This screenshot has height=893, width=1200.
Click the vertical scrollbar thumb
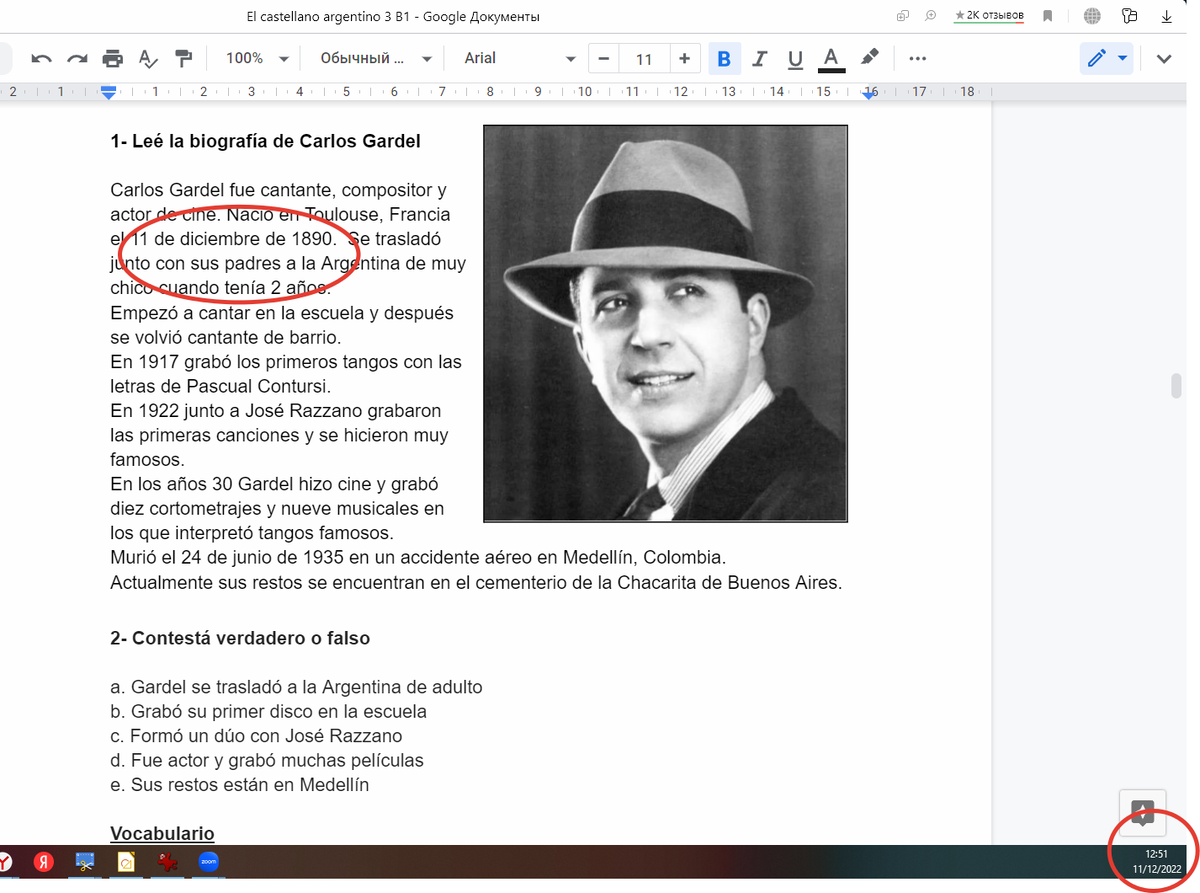click(x=1177, y=385)
